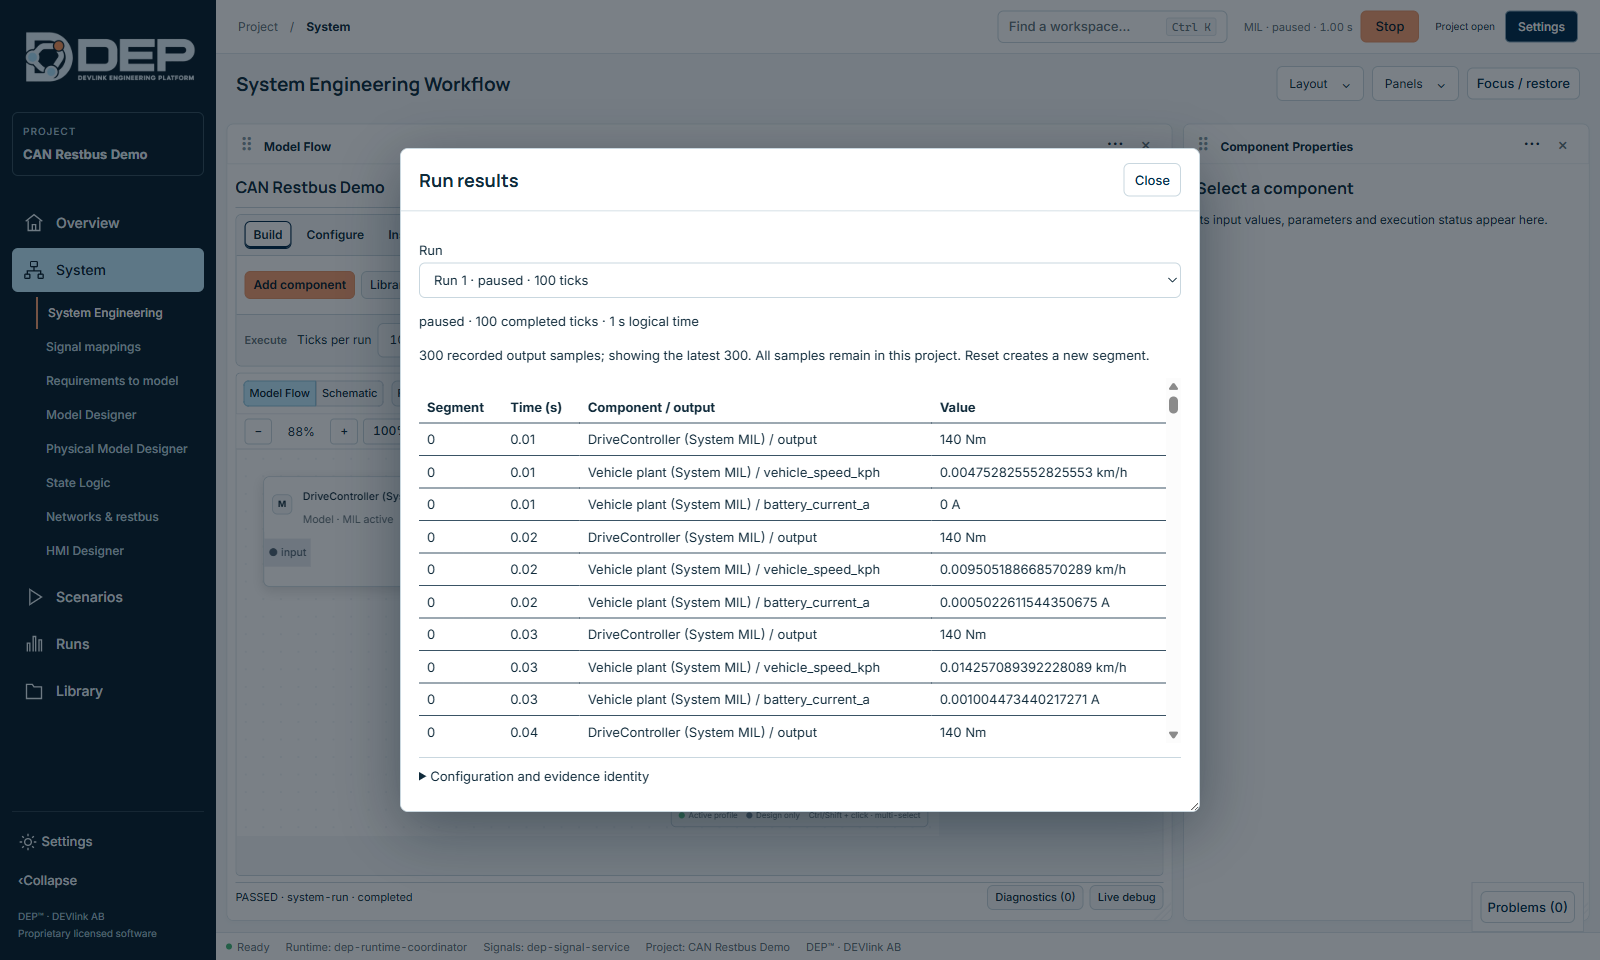
Task: Open the Problems (0) button
Action: 1527,907
